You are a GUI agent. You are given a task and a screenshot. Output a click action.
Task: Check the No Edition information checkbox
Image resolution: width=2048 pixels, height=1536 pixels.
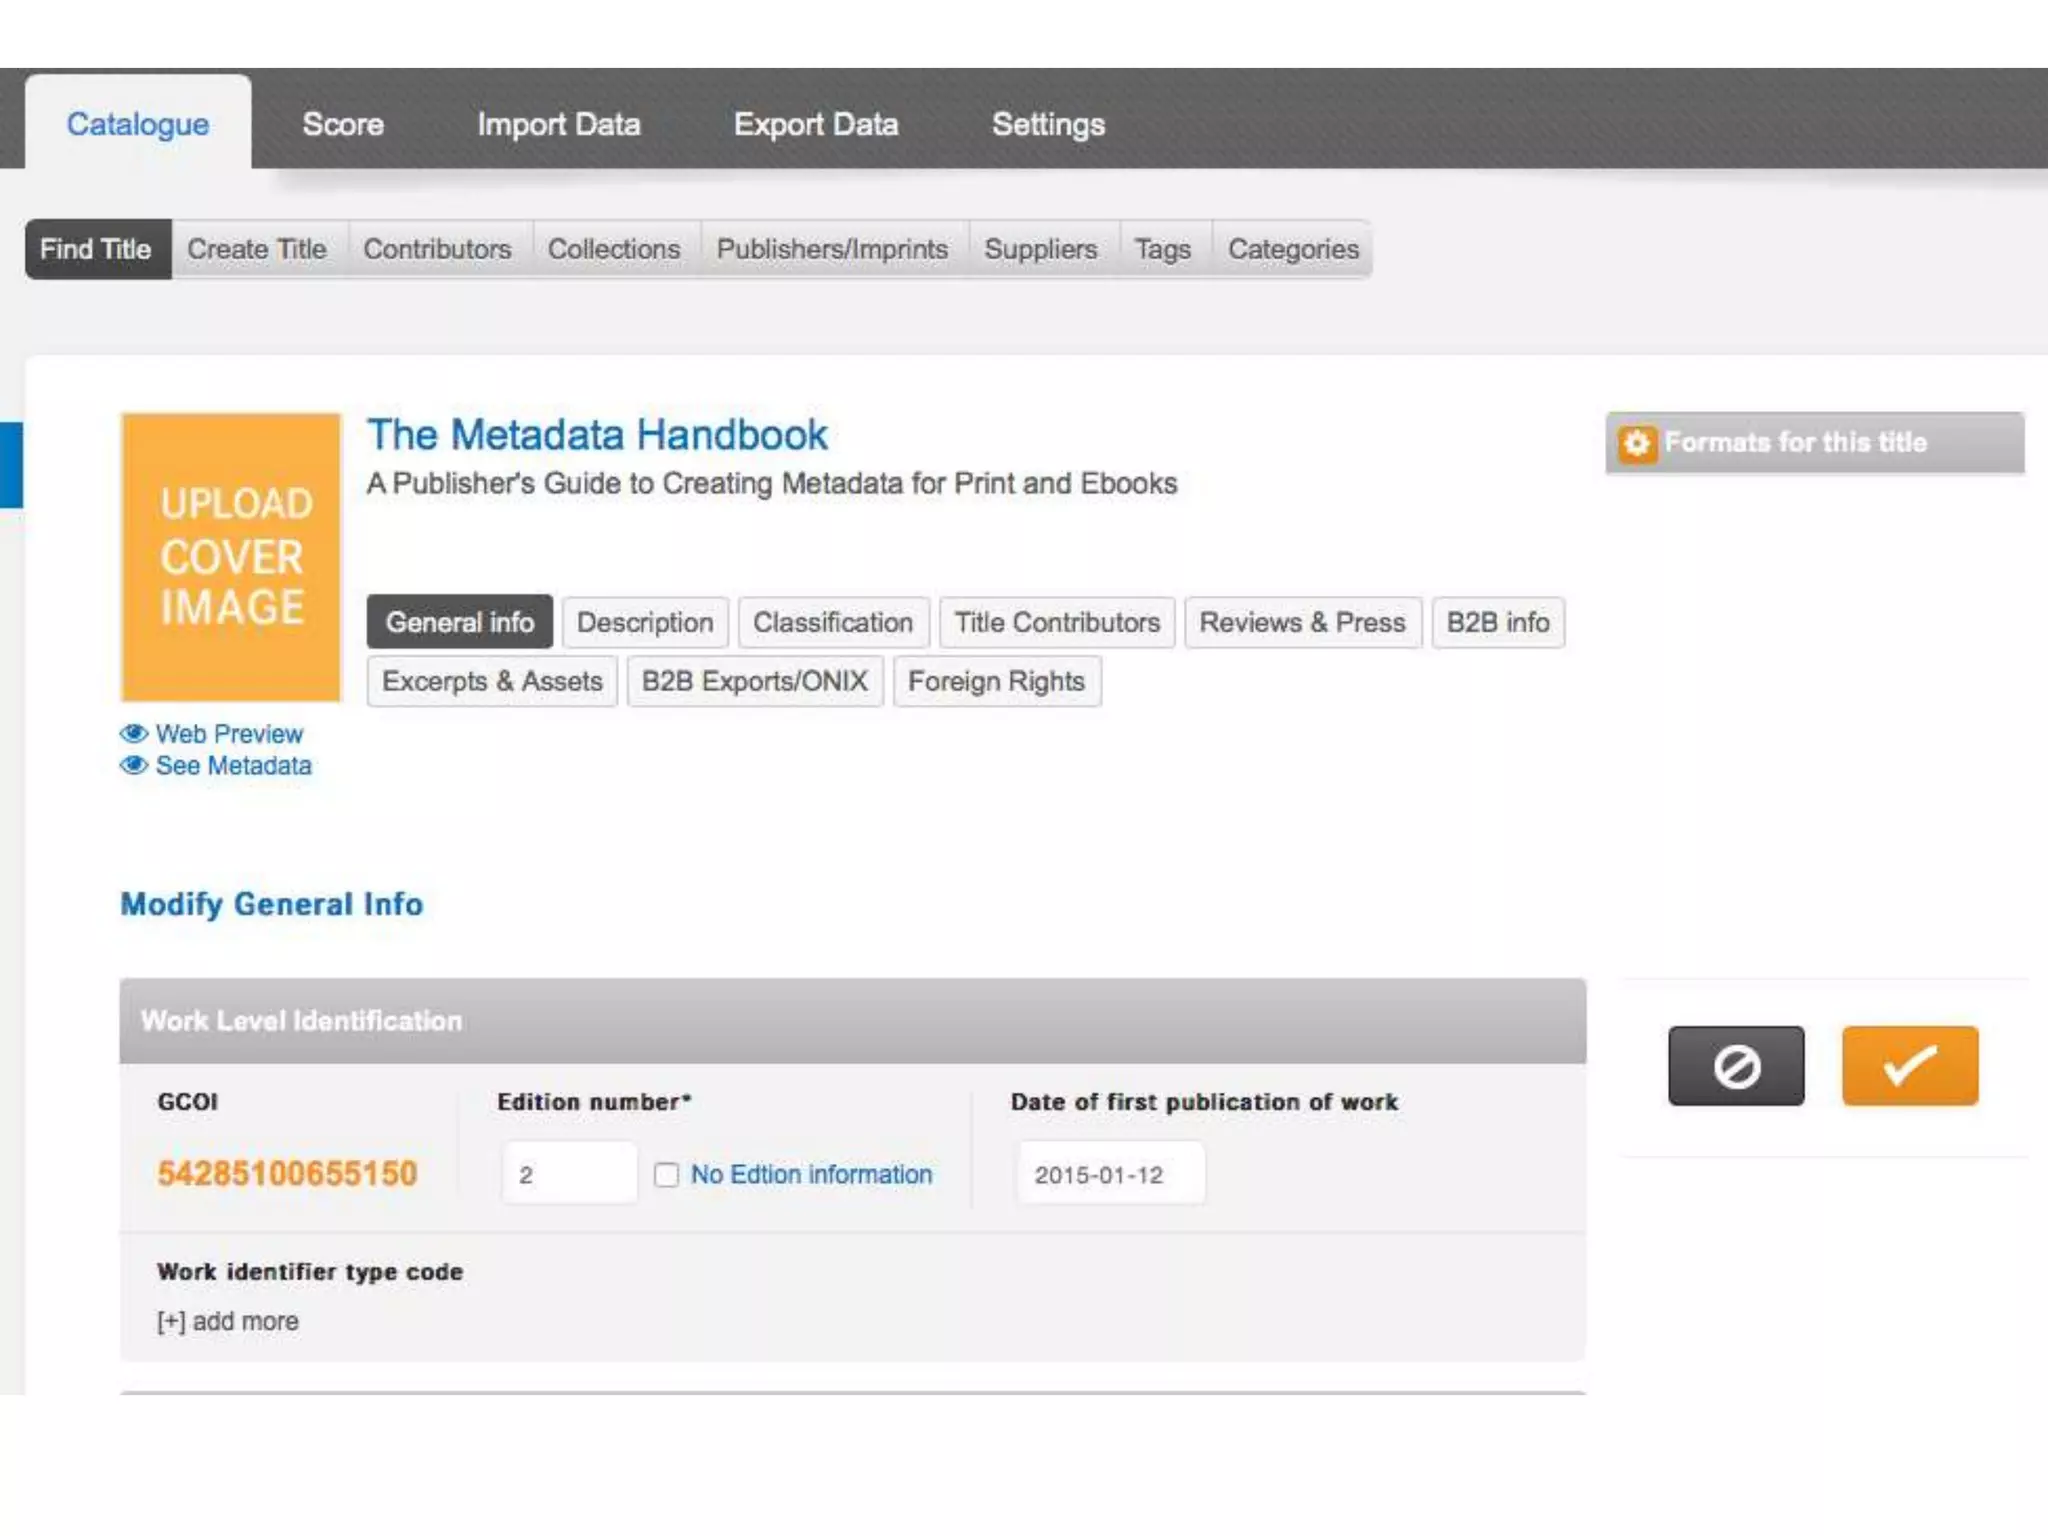pos(666,1174)
